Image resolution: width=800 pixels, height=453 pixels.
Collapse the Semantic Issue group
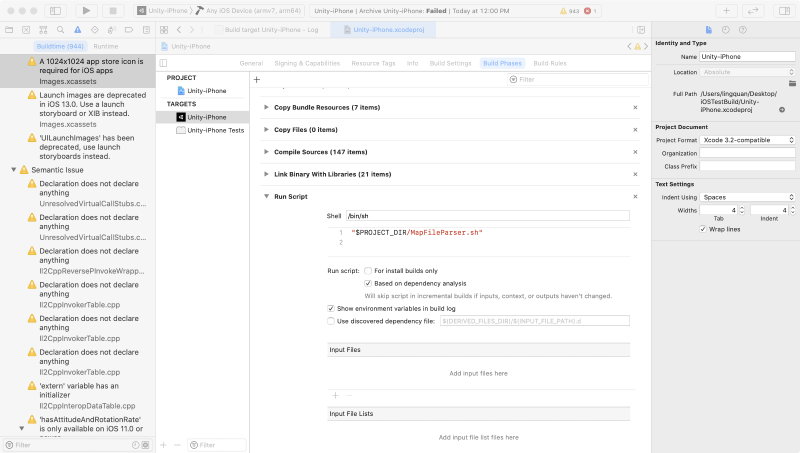pyautogui.click(x=14, y=170)
